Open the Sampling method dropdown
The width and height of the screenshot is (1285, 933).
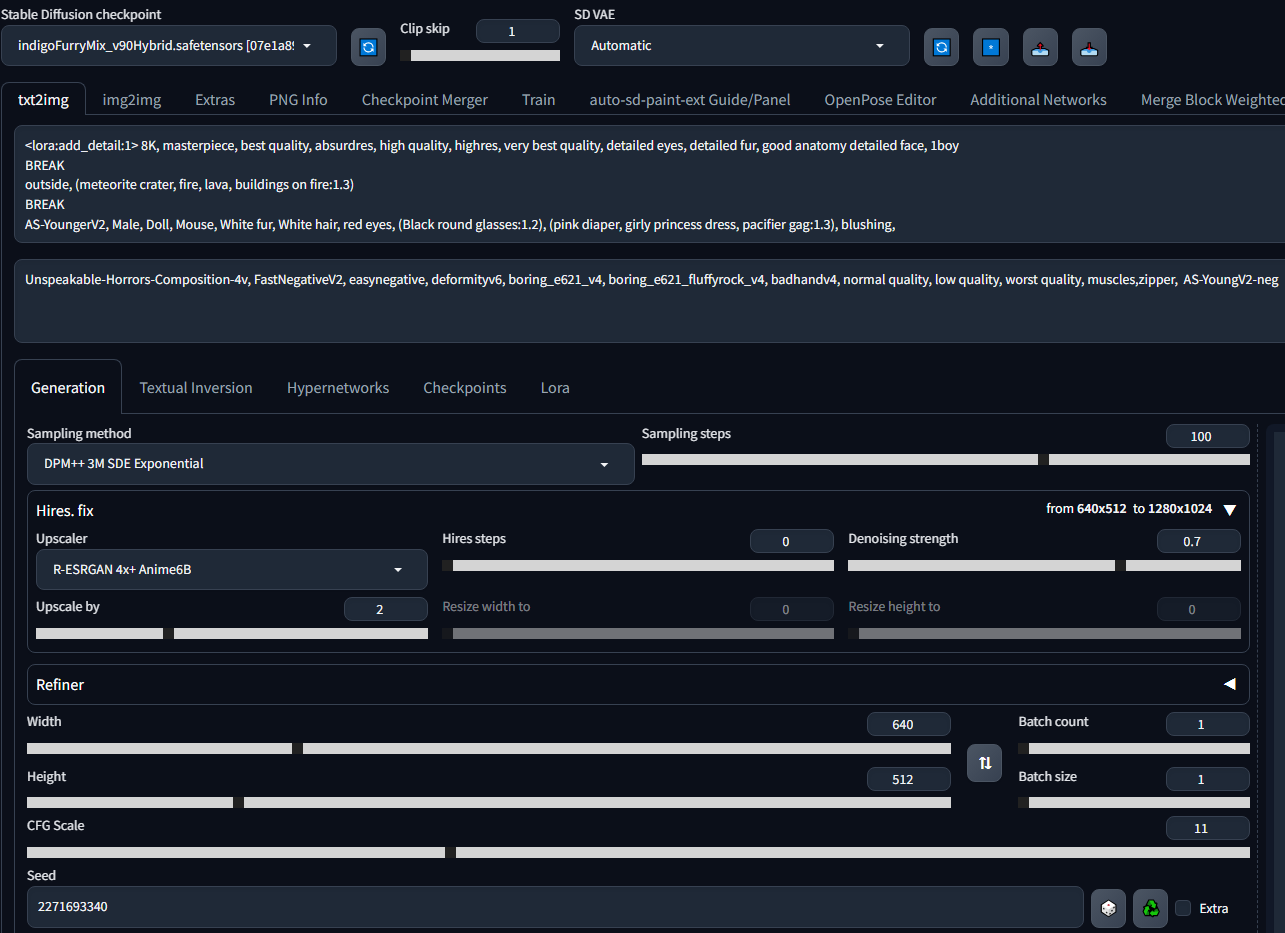[330, 464]
